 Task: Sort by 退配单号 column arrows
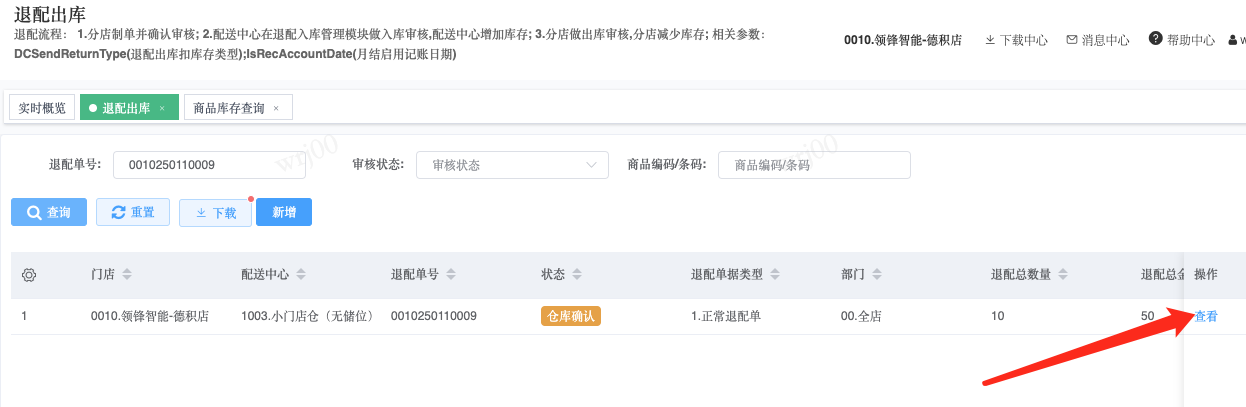point(450,275)
